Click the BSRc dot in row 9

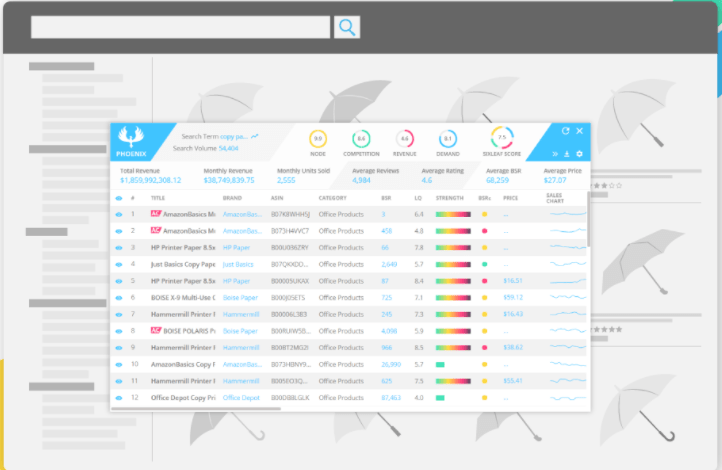pyautogui.click(x=484, y=348)
